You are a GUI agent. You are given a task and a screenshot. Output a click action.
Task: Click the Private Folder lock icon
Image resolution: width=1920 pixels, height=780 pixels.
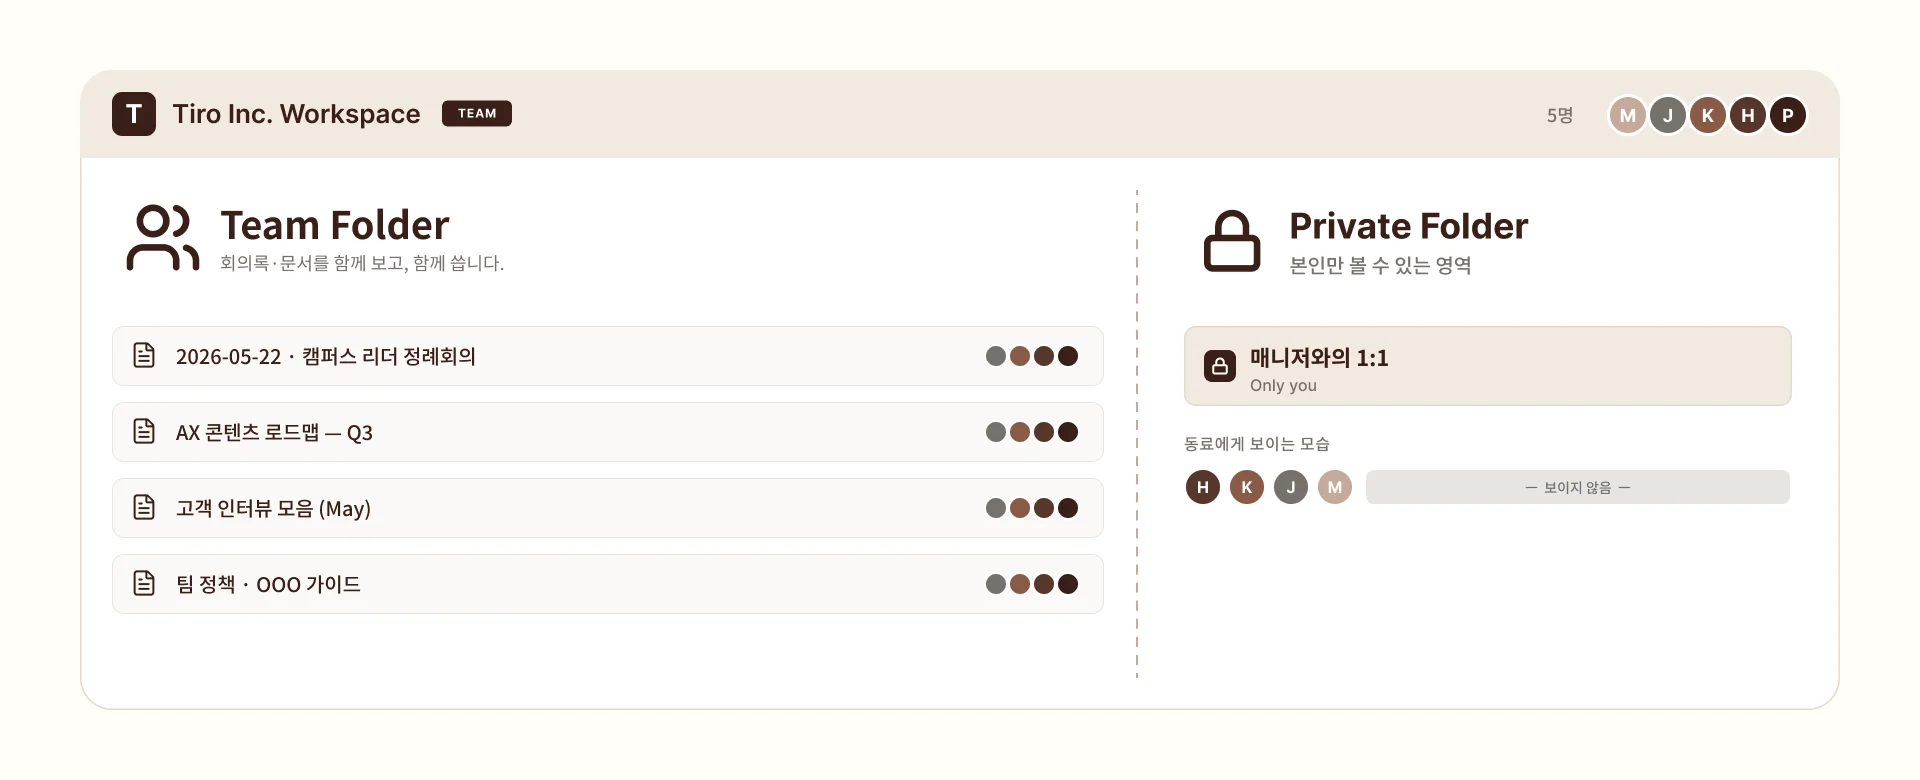[x=1232, y=240]
